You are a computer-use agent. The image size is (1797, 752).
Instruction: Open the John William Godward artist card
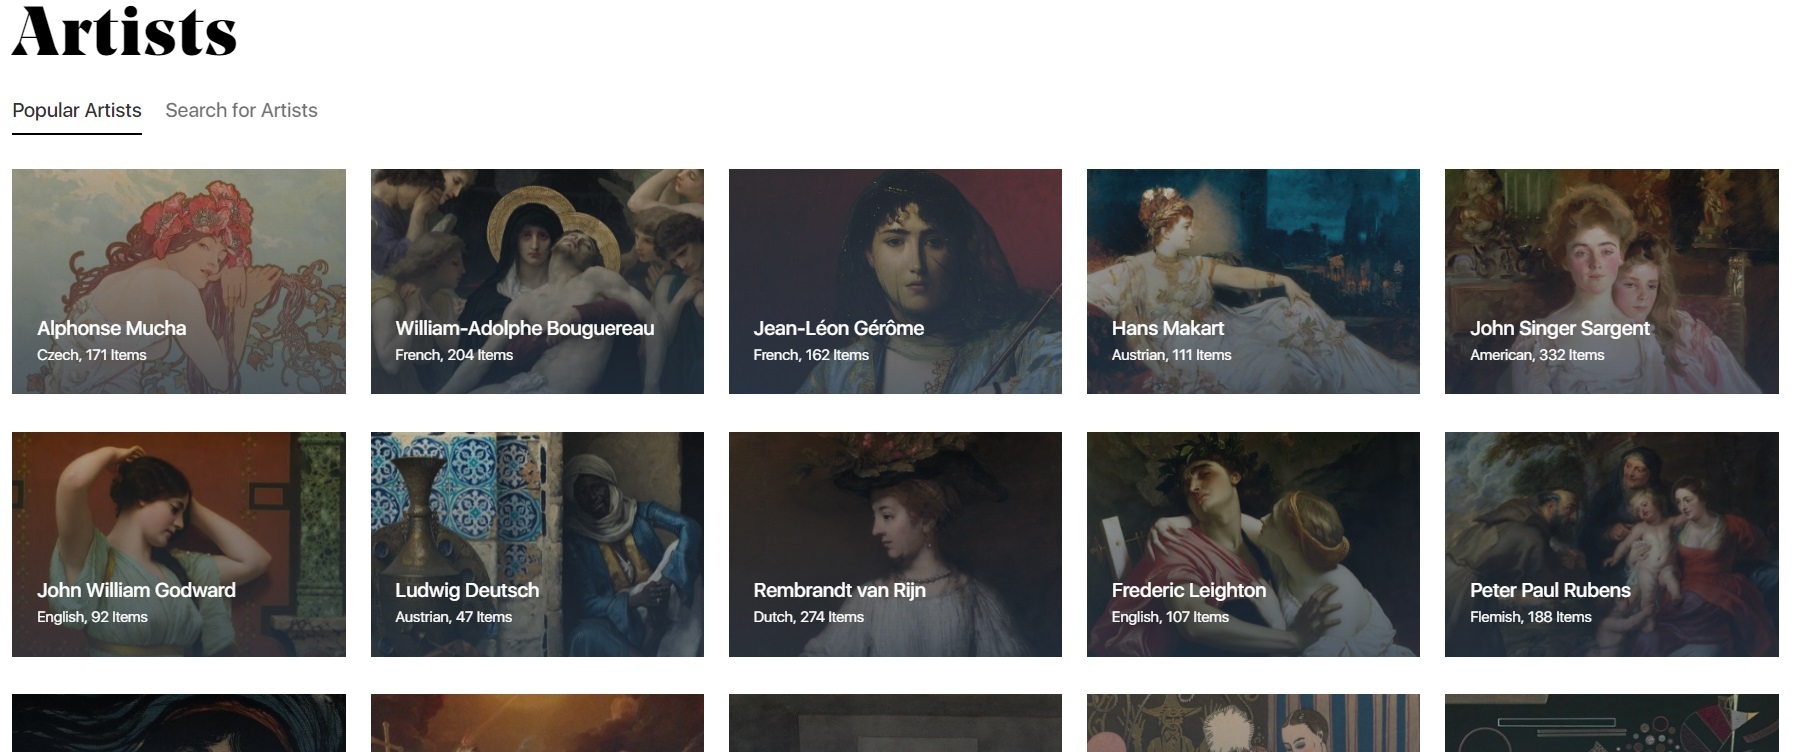tap(179, 544)
